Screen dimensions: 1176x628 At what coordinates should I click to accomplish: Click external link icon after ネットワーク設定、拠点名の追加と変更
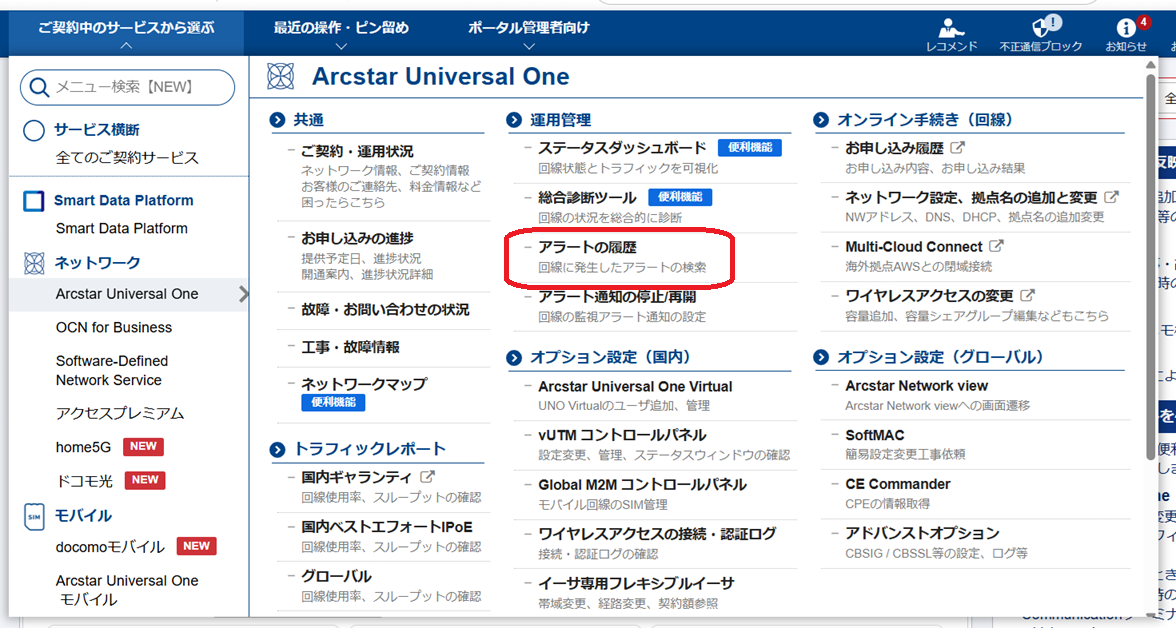click(1112, 197)
